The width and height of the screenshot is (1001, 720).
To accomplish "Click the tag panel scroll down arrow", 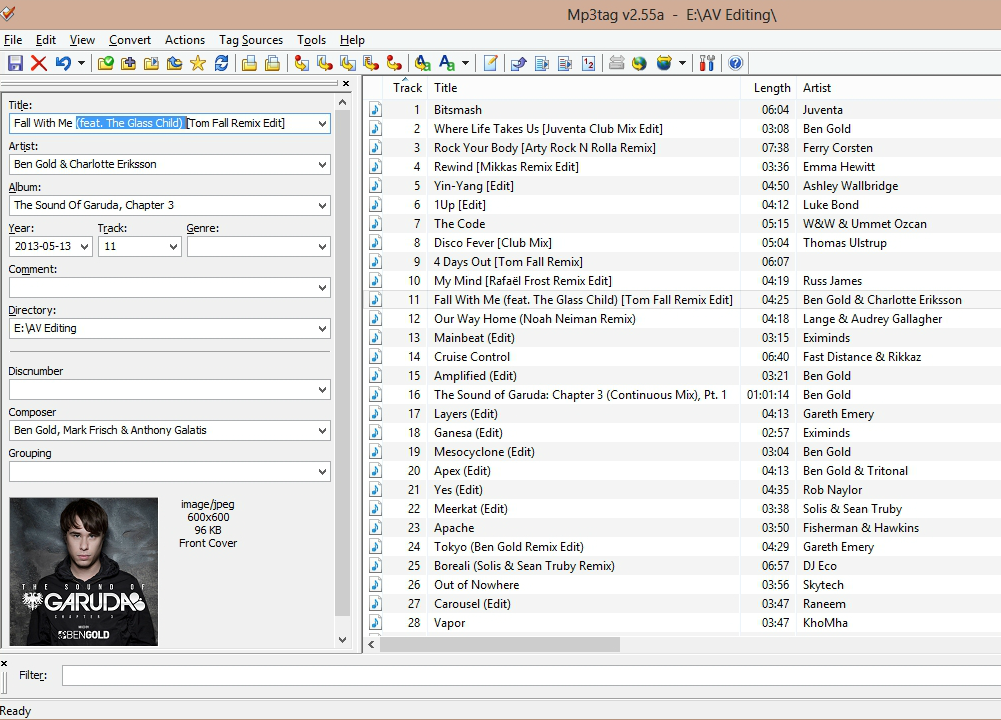I will pyautogui.click(x=343, y=640).
